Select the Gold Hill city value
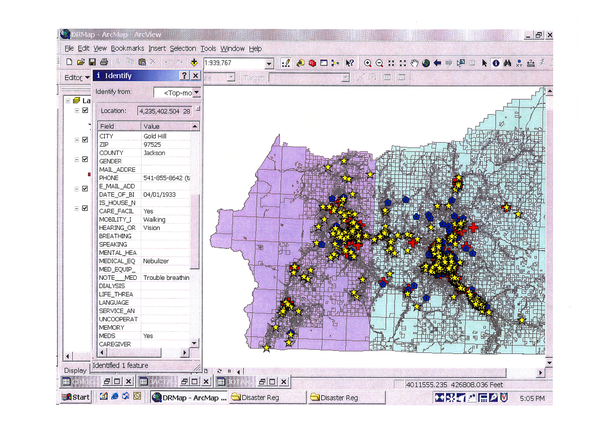615x424 pixels. pos(155,136)
